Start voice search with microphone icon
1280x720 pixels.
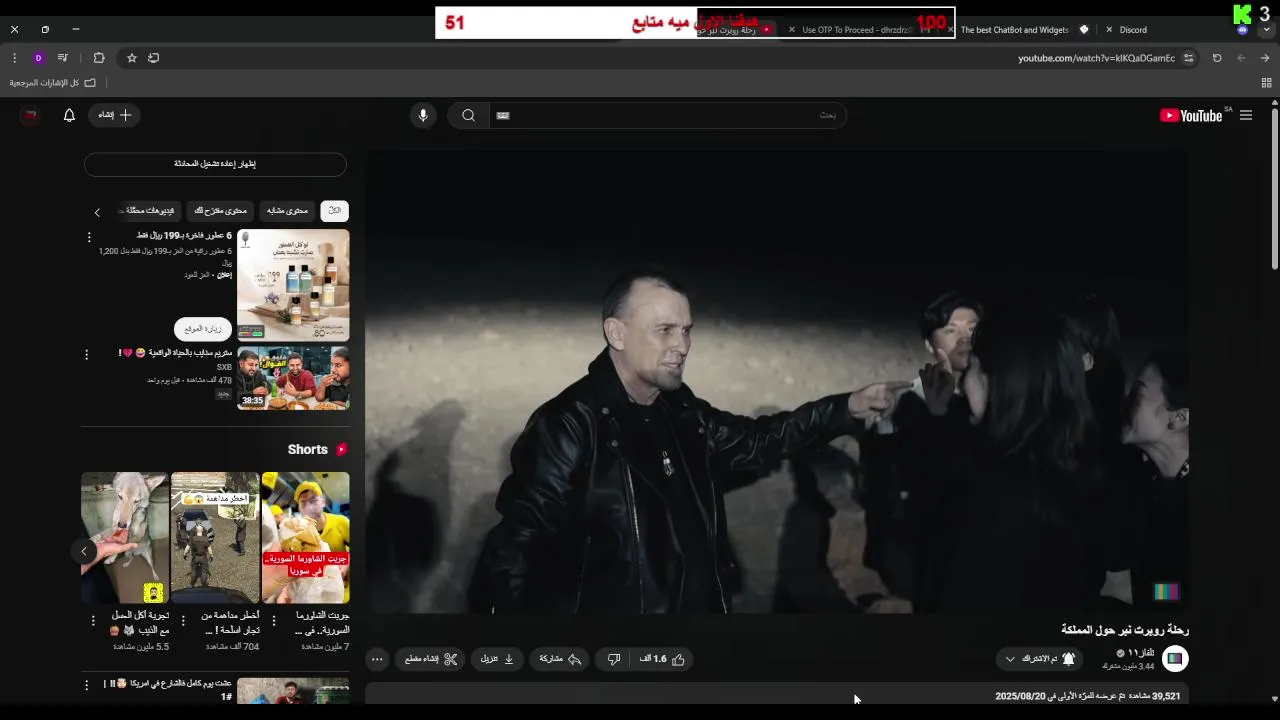coord(423,115)
